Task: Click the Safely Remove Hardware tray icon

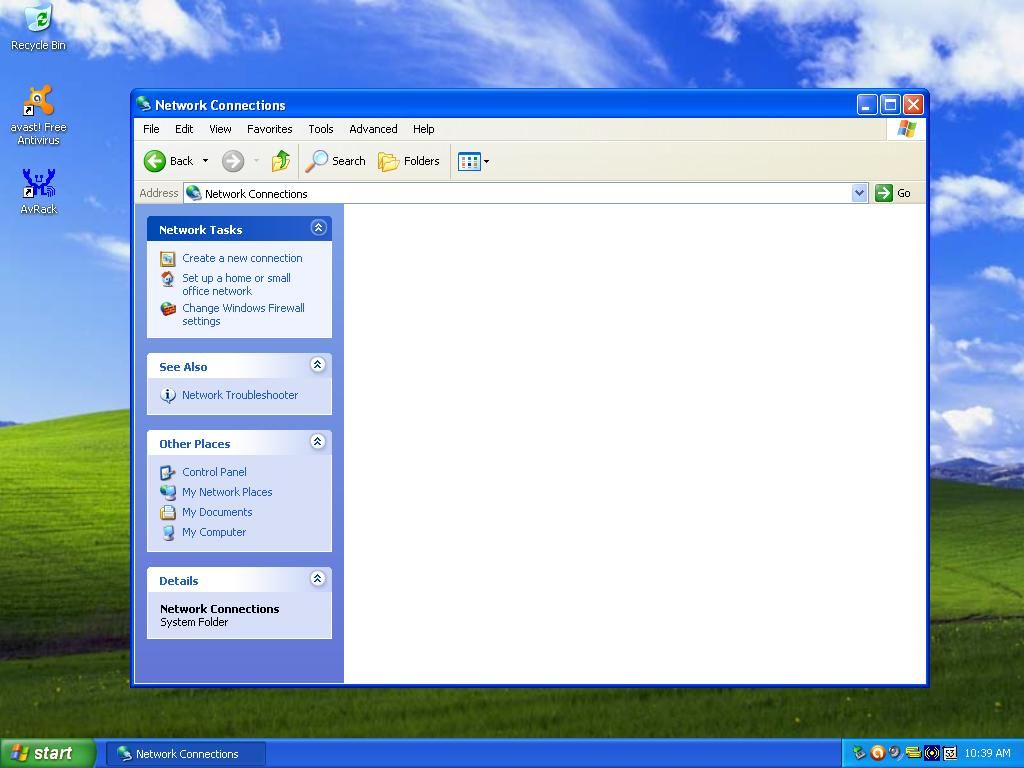Action: tap(859, 753)
